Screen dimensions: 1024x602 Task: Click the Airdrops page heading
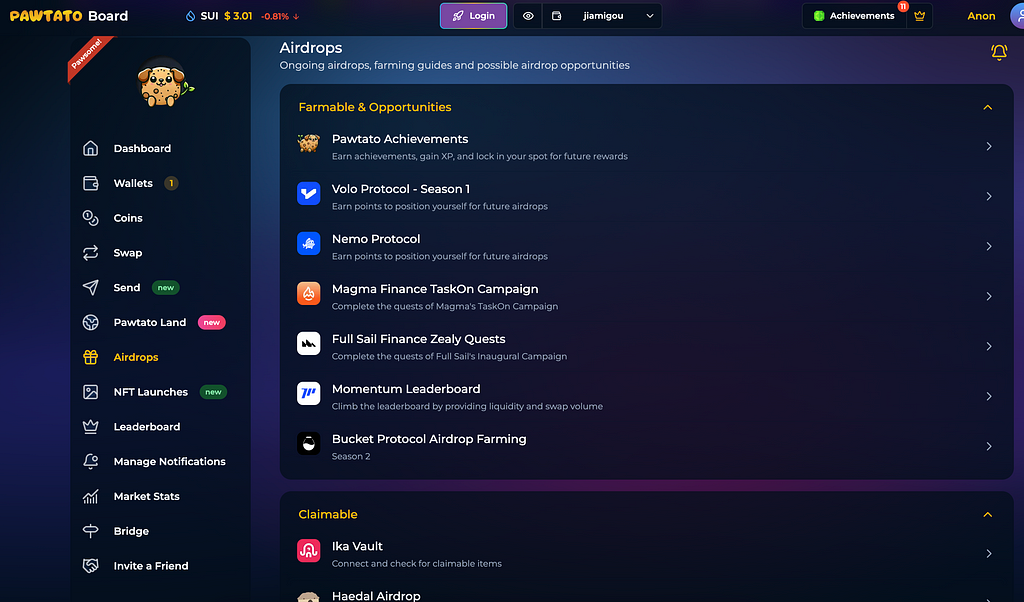(x=311, y=48)
